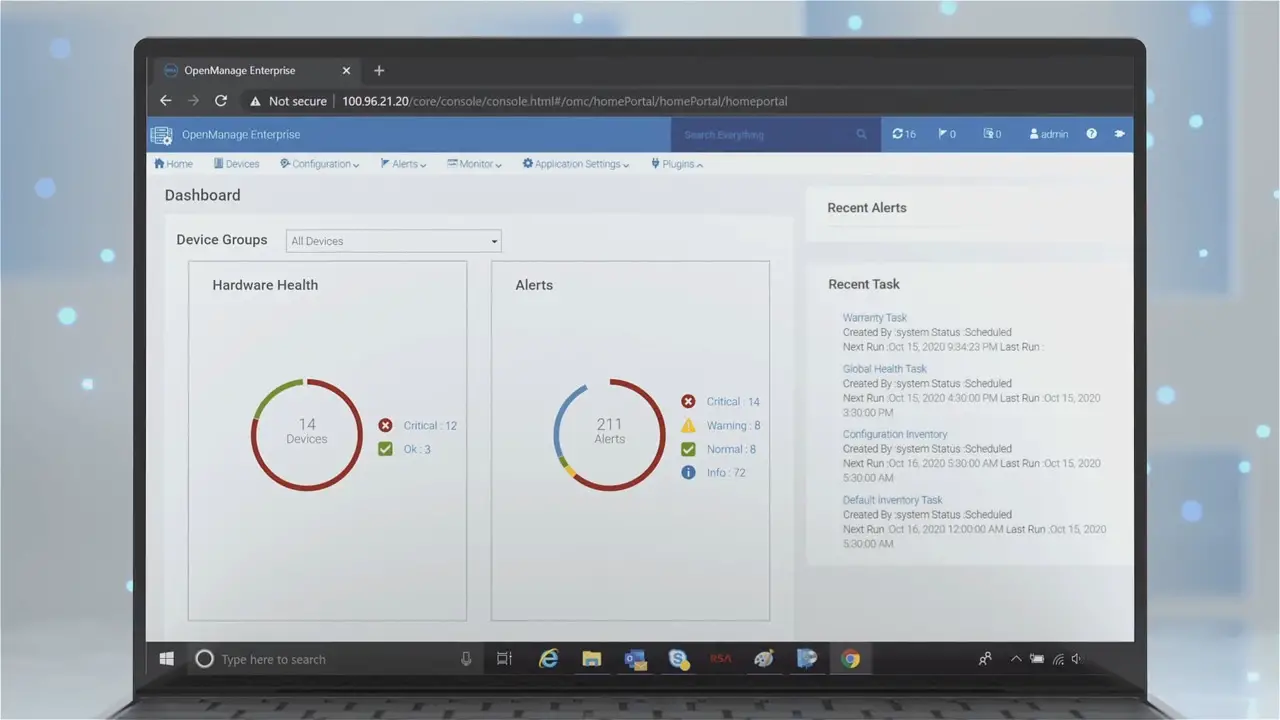Image resolution: width=1280 pixels, height=720 pixels.
Task: Click the OpenManage Enterprise logo icon
Action: point(161,134)
